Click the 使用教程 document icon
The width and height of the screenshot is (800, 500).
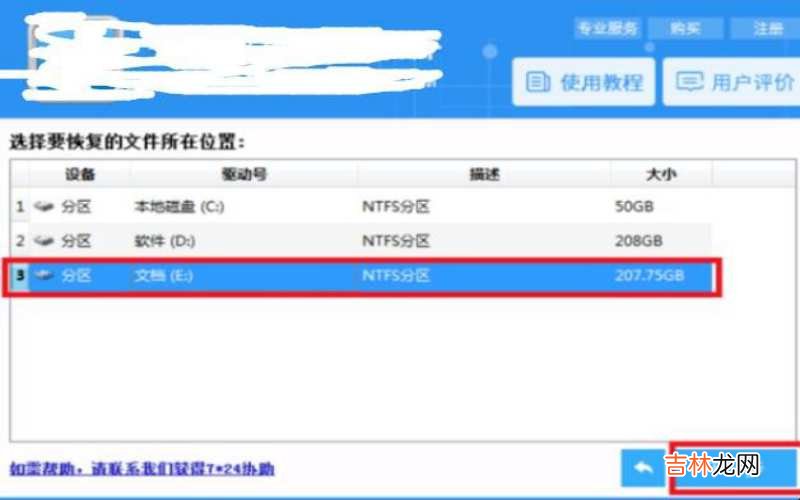[x=538, y=82]
